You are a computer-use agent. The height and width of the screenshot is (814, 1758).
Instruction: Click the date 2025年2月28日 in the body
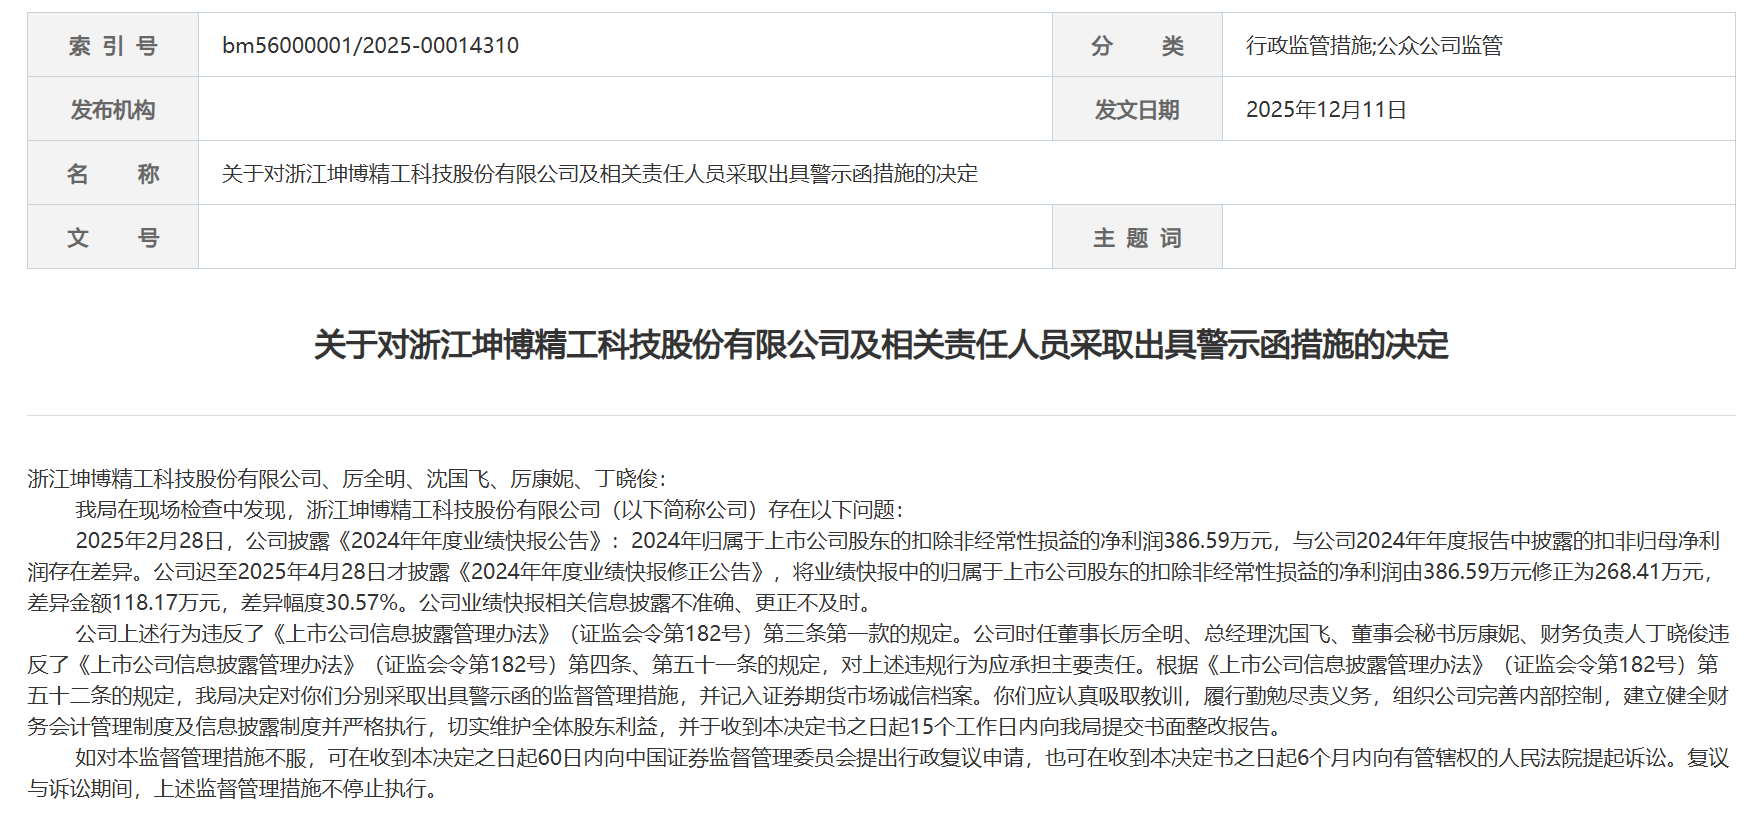[150, 541]
